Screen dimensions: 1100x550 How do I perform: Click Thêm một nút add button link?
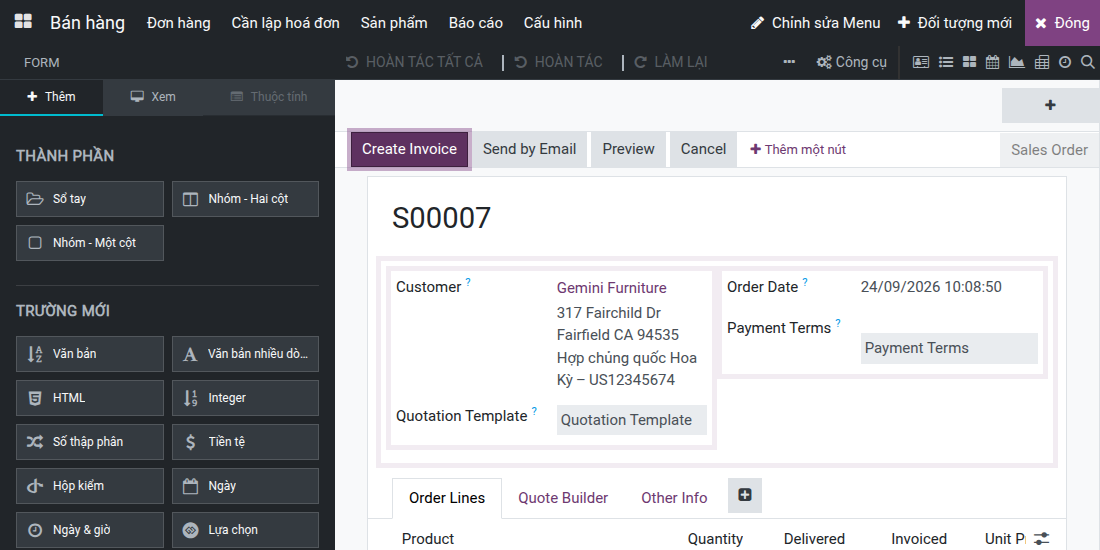click(x=798, y=149)
